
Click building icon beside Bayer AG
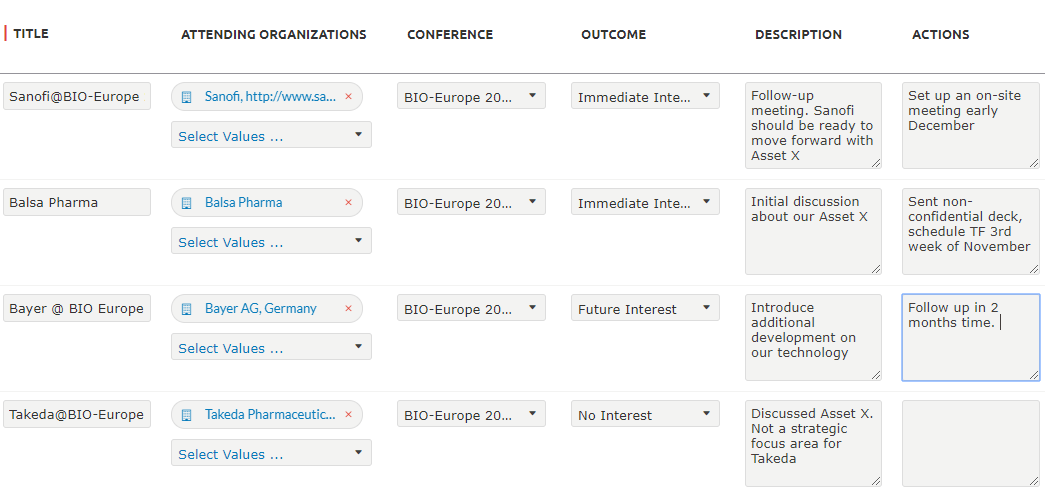[187, 308]
